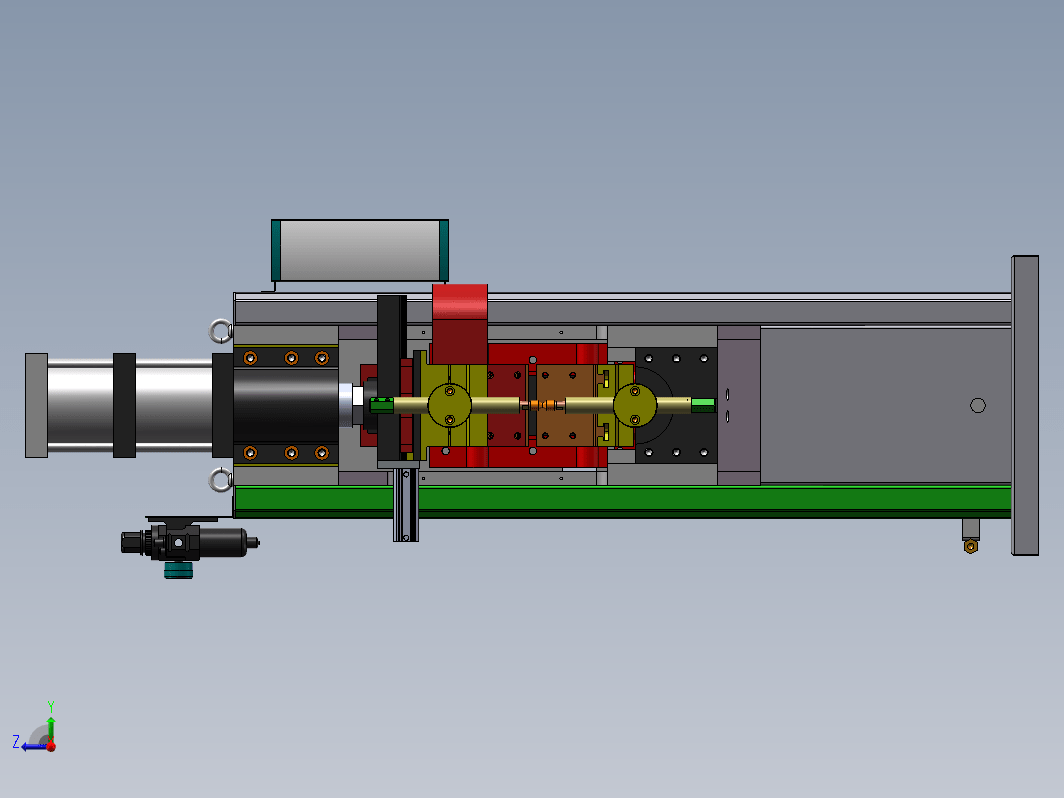Screen dimensions: 1064x798
Task: Select the green shaft tip near the black plate
Action: (x=382, y=405)
